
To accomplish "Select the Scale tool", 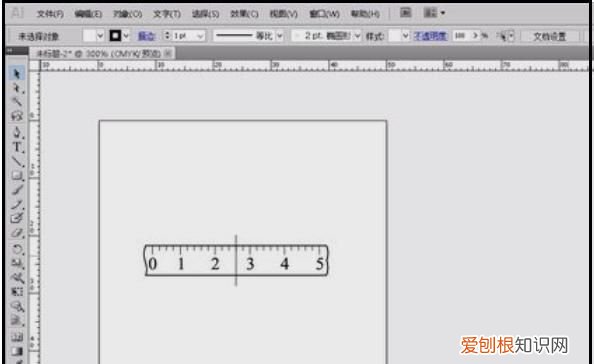I will pos(17,263).
